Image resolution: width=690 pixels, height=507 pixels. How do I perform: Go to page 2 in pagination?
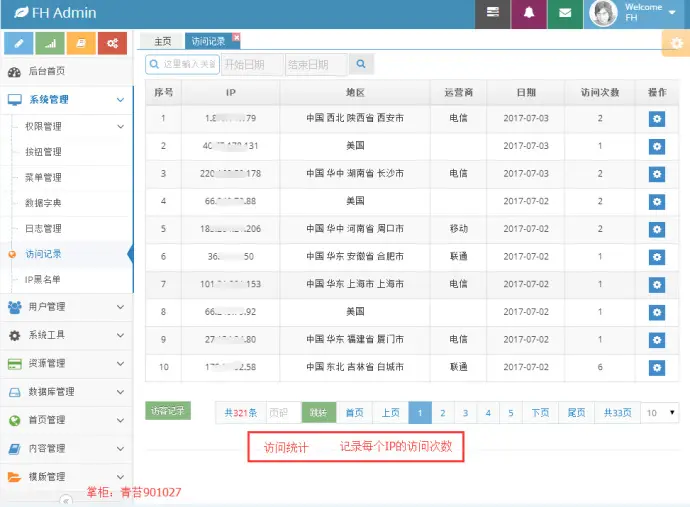point(443,413)
